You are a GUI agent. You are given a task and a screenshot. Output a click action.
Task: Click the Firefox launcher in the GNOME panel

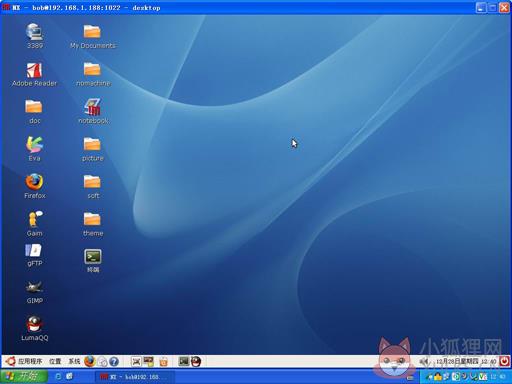click(90, 361)
